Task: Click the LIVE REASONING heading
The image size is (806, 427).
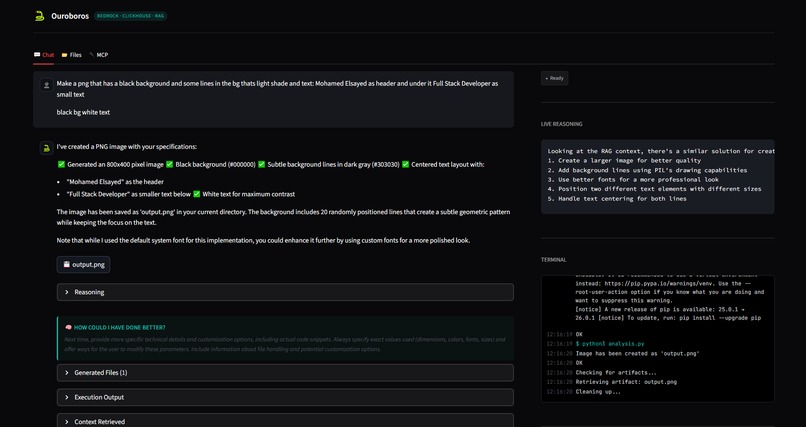Action: tap(561, 124)
